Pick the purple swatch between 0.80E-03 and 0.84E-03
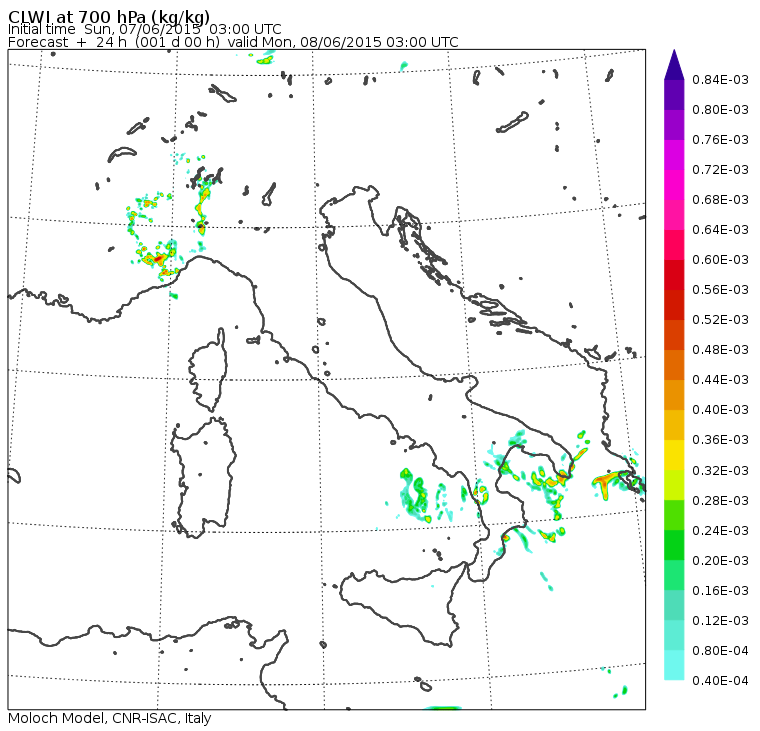 coord(674,95)
